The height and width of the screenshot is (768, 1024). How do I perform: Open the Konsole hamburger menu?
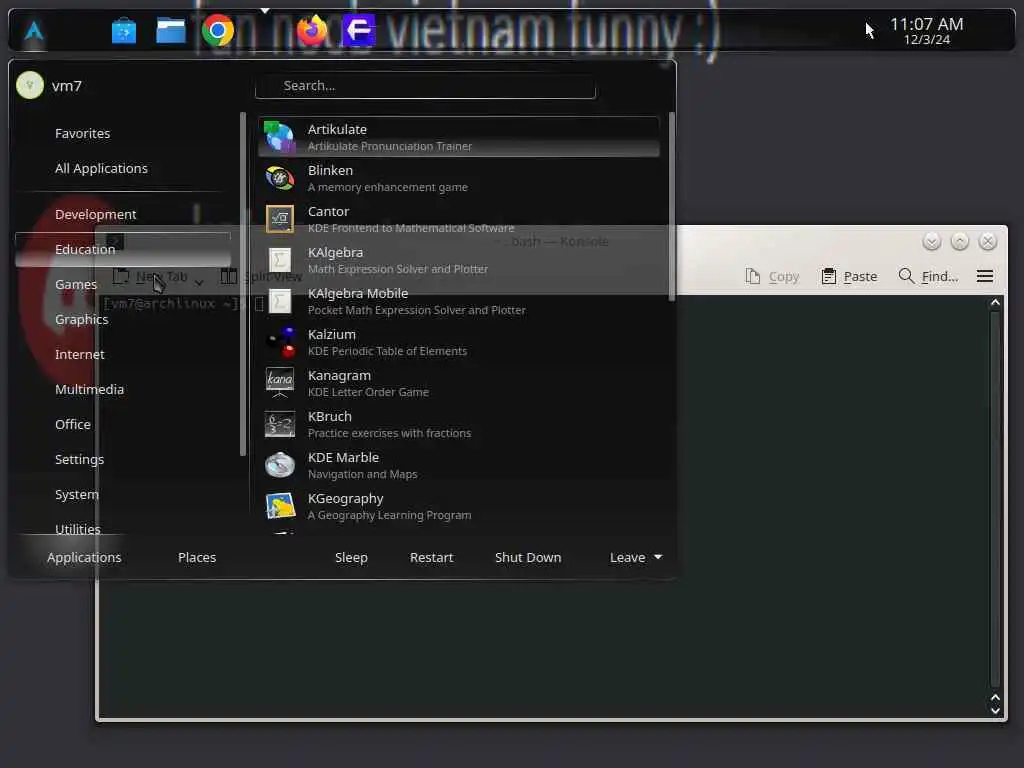pyautogui.click(x=985, y=276)
